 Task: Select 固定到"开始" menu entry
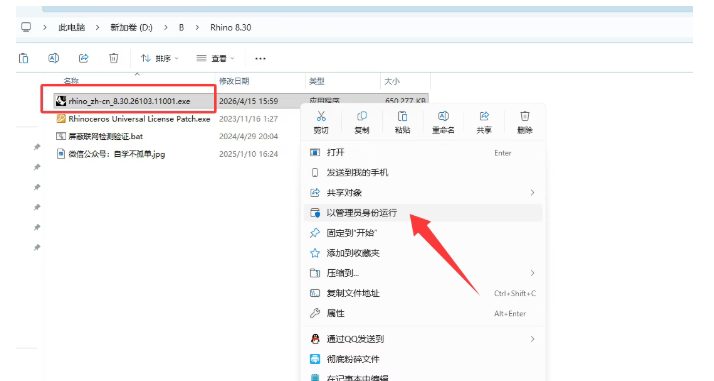(x=423, y=233)
